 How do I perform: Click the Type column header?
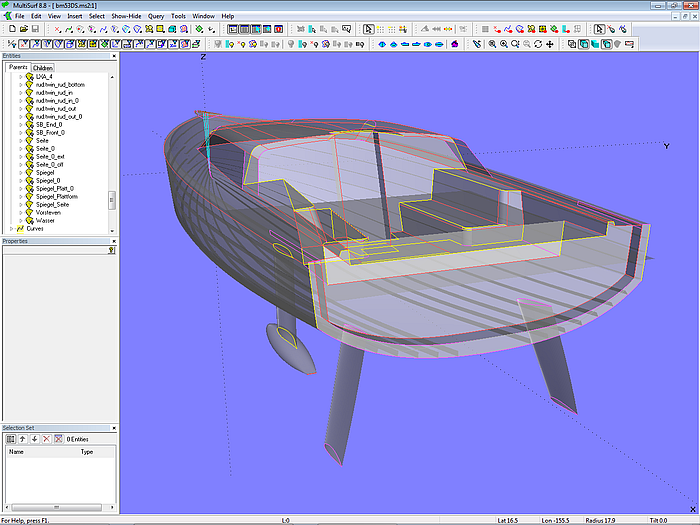coord(96,452)
